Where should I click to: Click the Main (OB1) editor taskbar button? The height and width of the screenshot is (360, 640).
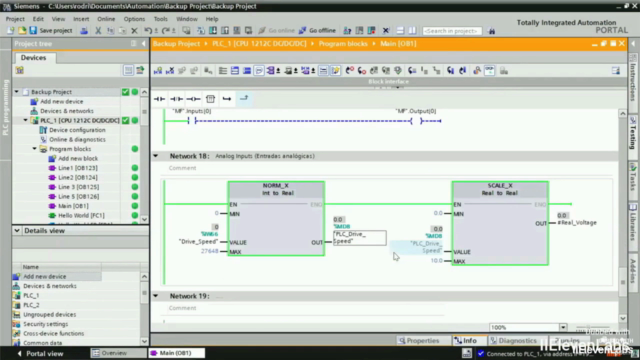[x=176, y=353]
